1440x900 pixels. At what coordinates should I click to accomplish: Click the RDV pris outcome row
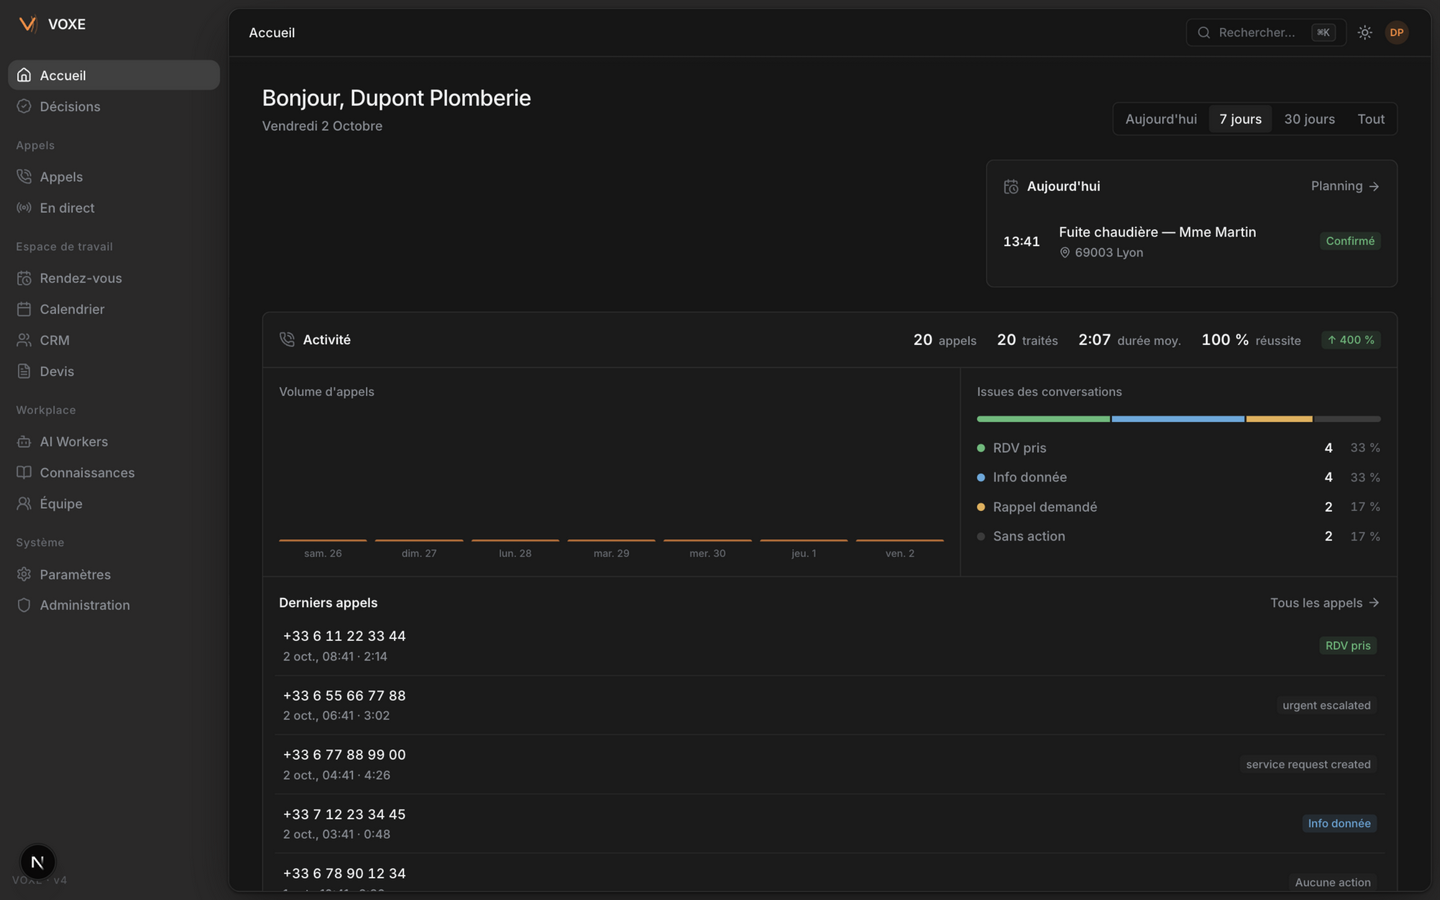(x=1178, y=448)
